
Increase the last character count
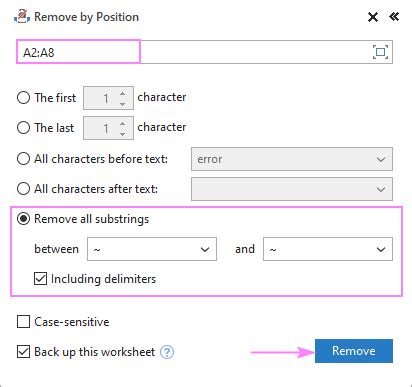tap(123, 124)
